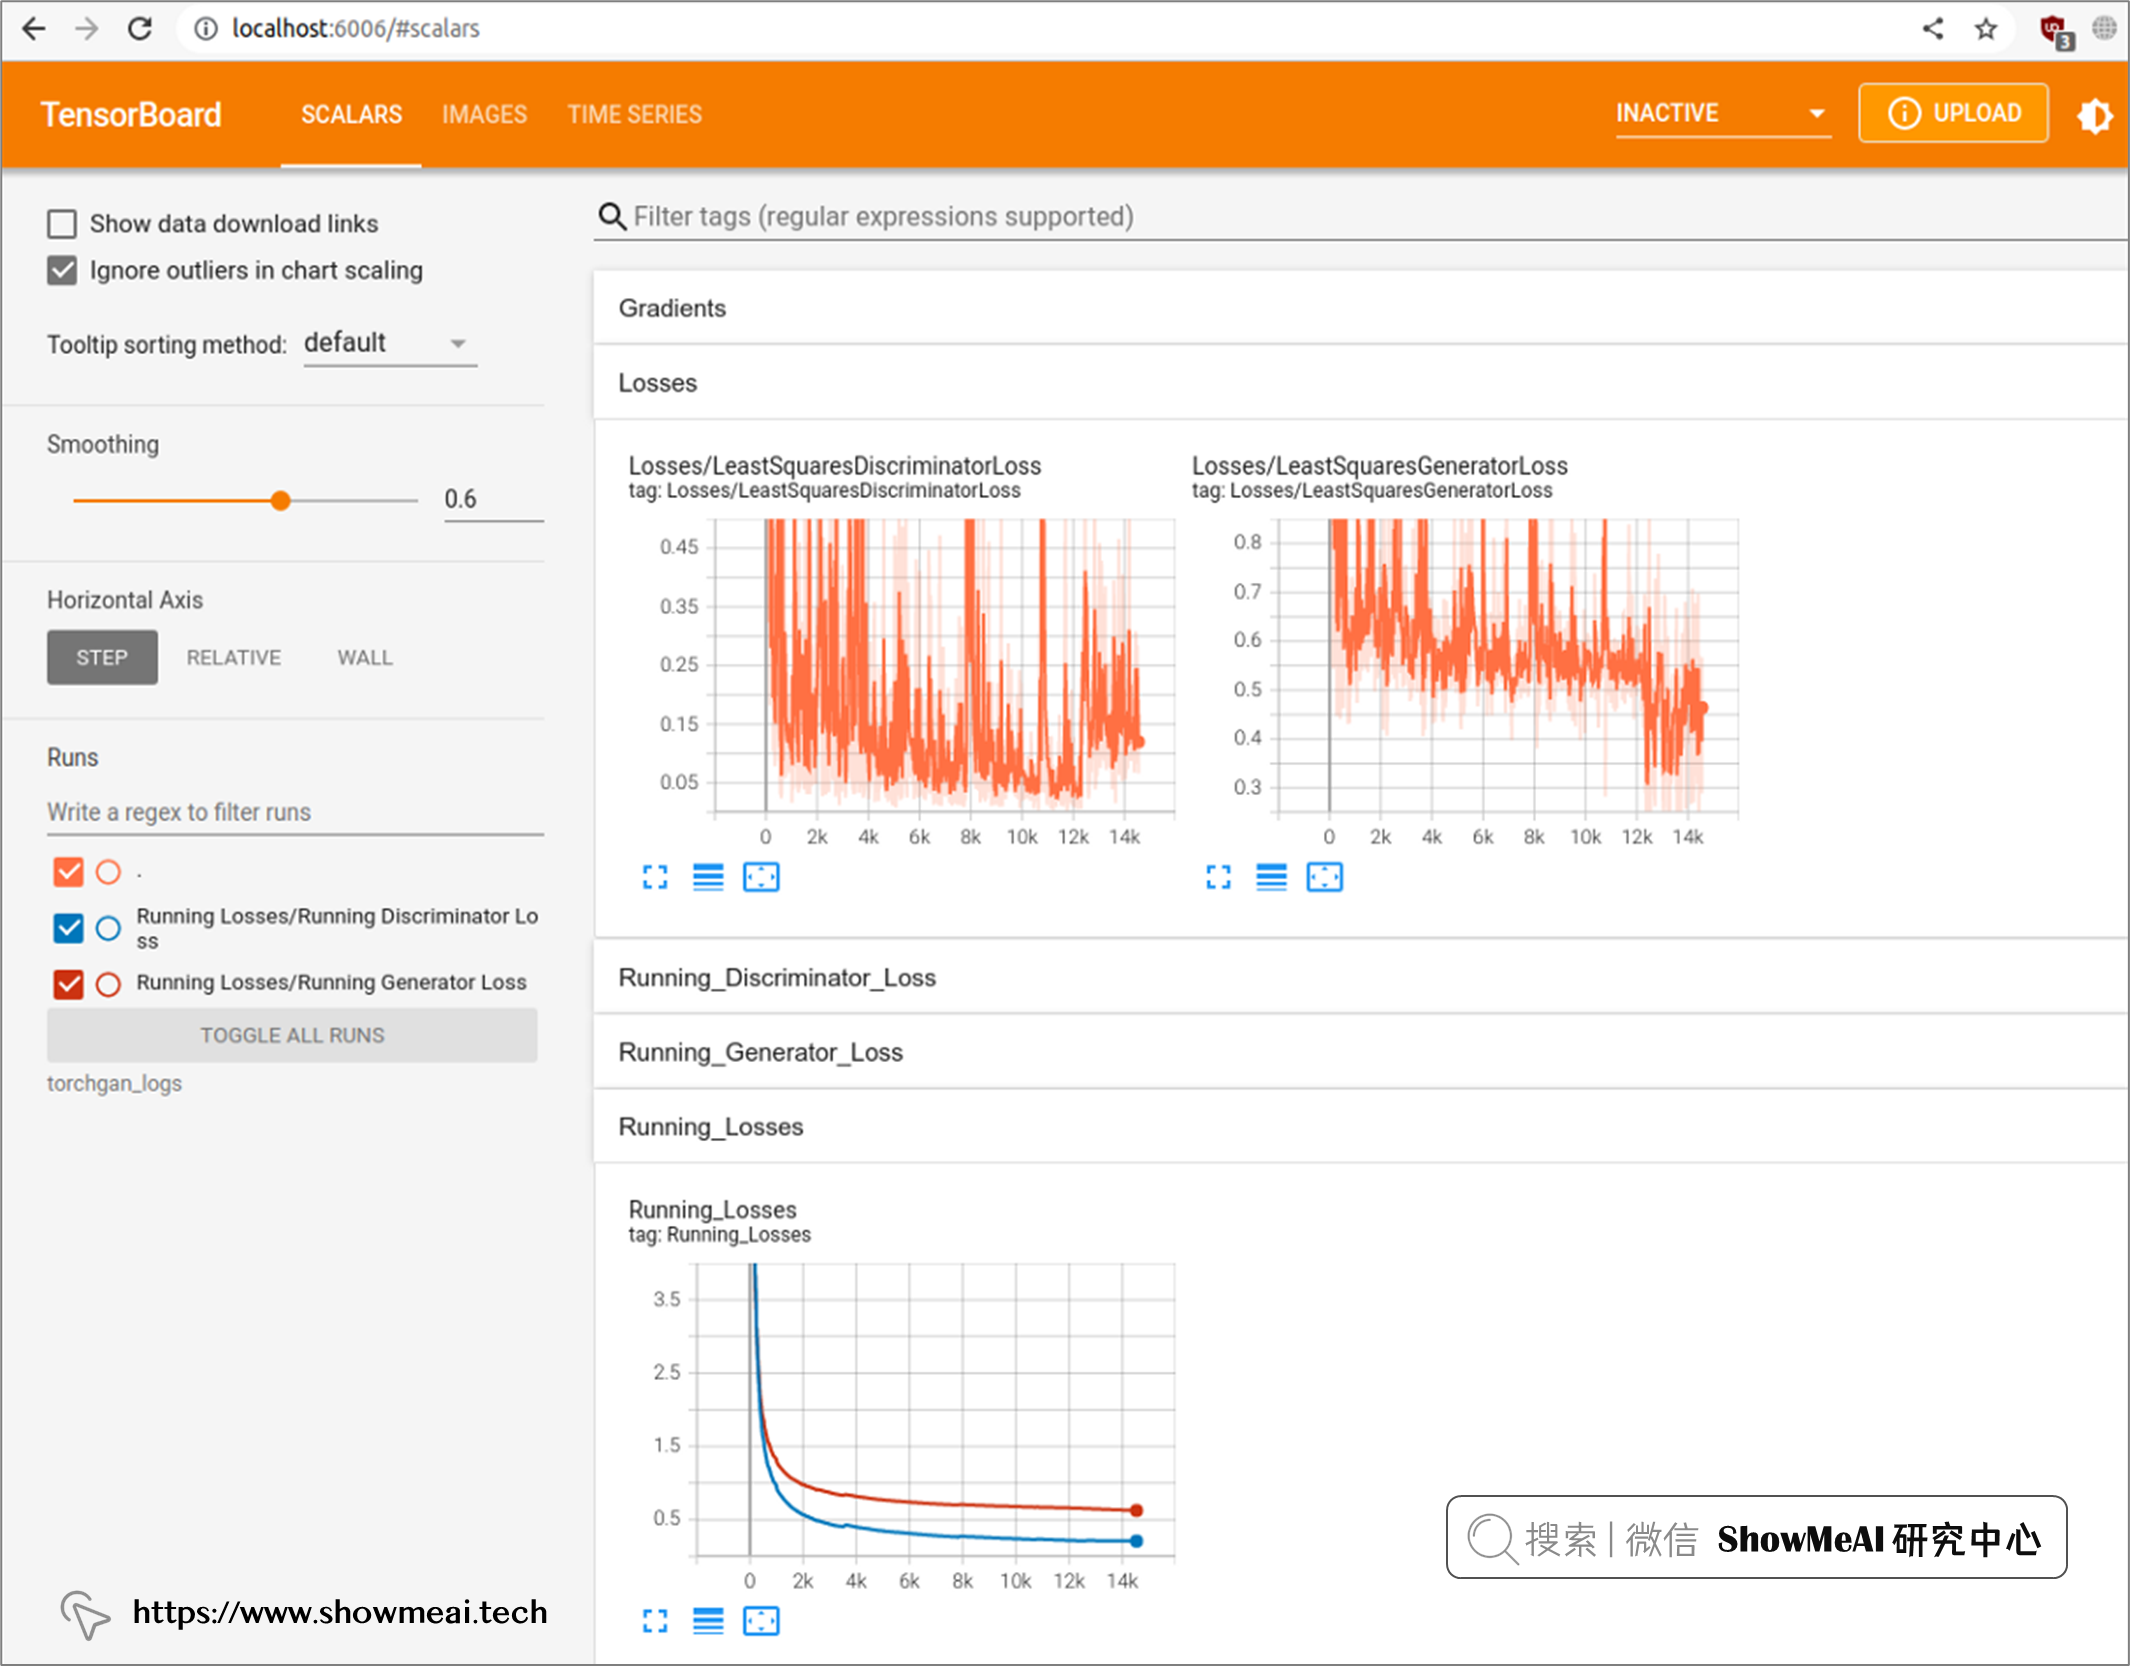Toggle y-axis log scale on the Discriminator Loss chart
This screenshot has height=1666, width=2130.
click(708, 877)
